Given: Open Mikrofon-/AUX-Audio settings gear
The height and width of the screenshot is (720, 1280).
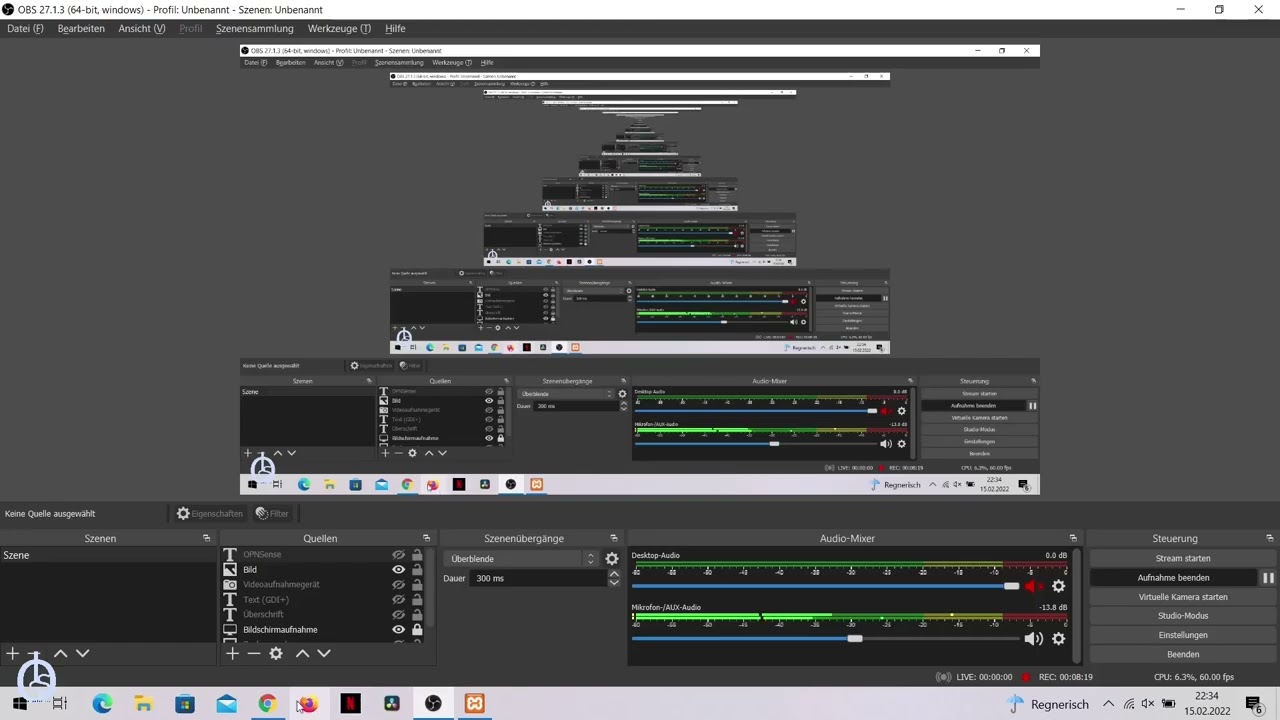Looking at the screenshot, I should coord(1059,638).
